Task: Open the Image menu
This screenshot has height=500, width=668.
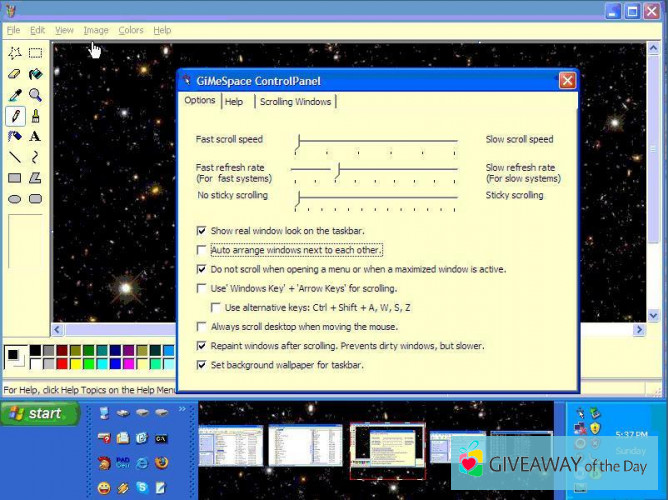Action: tap(96, 30)
